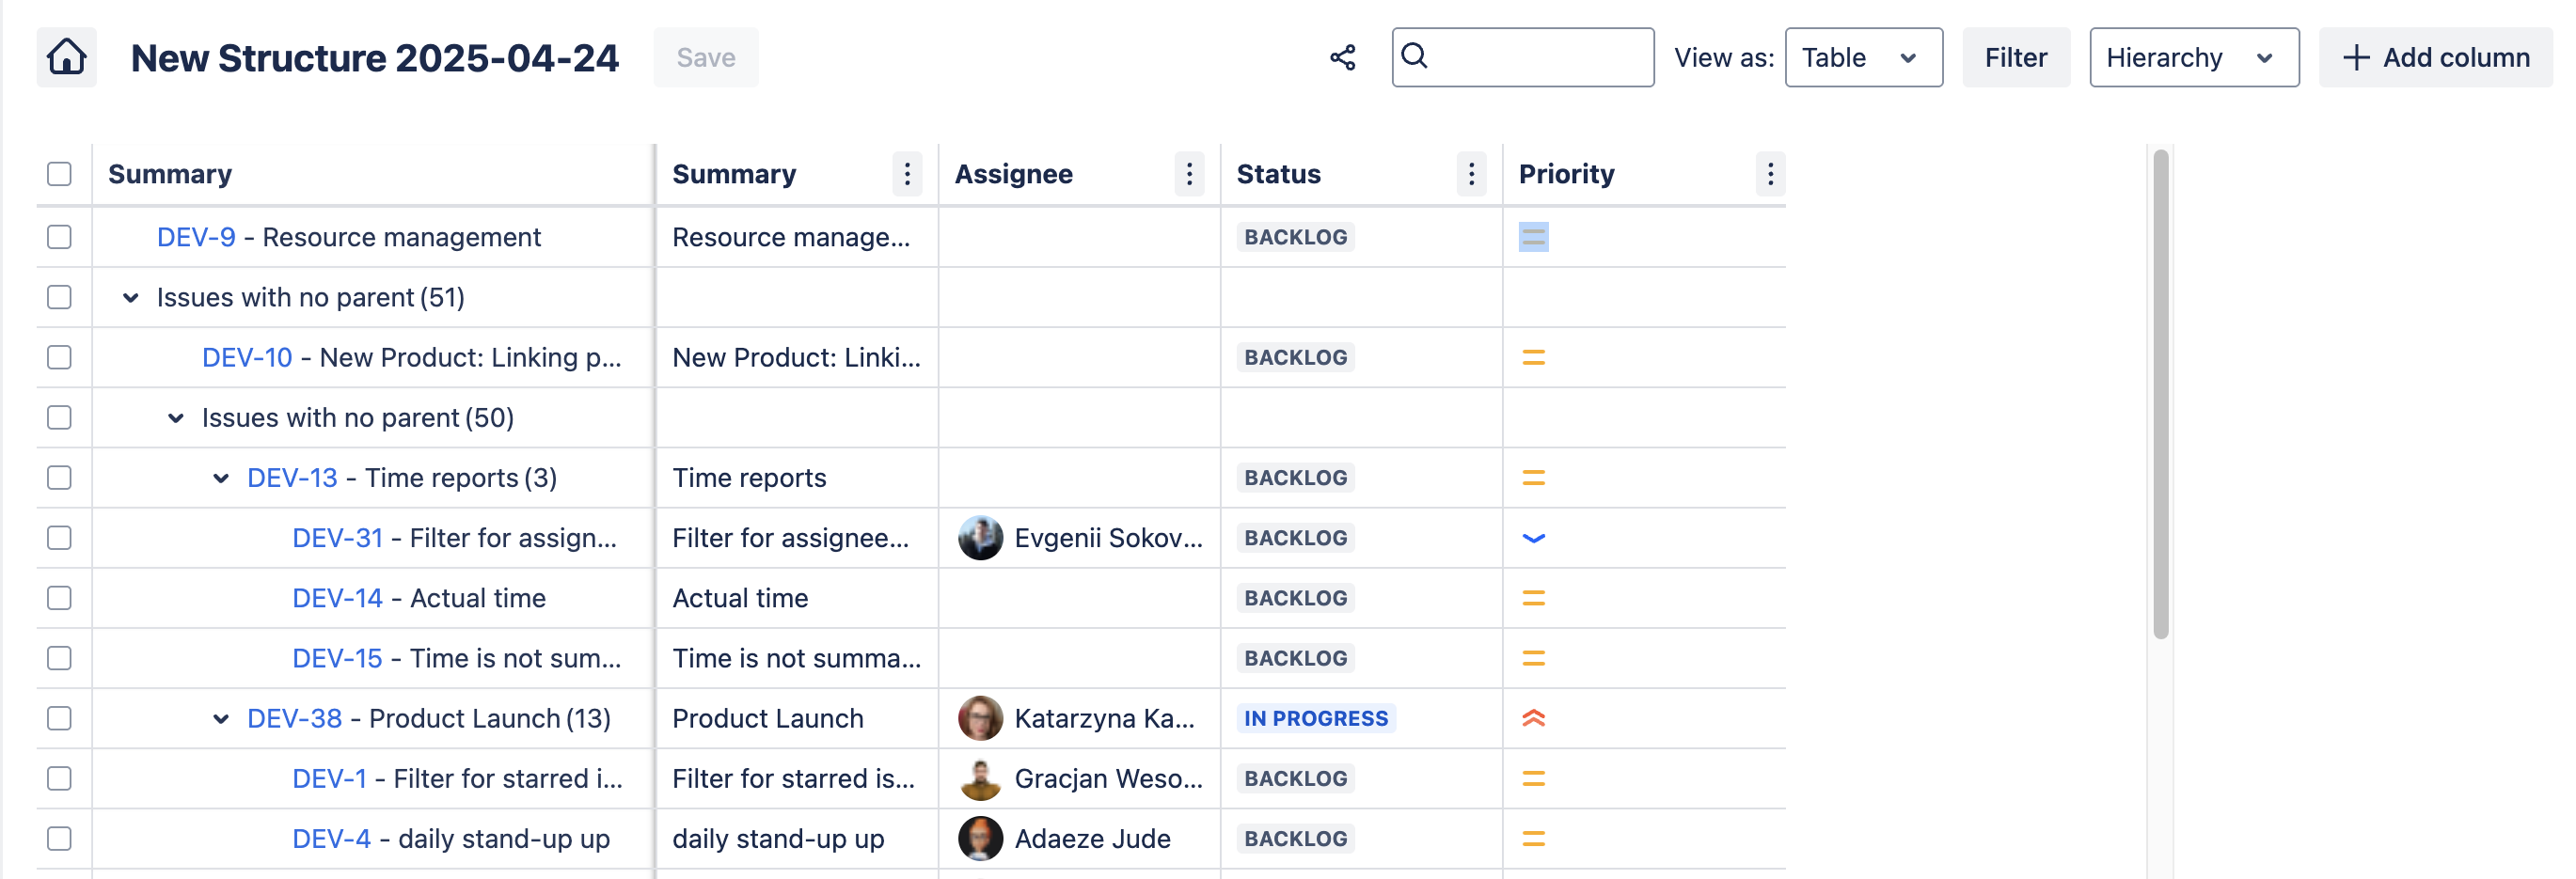Collapse Issues with no parent (51)
2576x879 pixels.
pyautogui.click(x=131, y=297)
